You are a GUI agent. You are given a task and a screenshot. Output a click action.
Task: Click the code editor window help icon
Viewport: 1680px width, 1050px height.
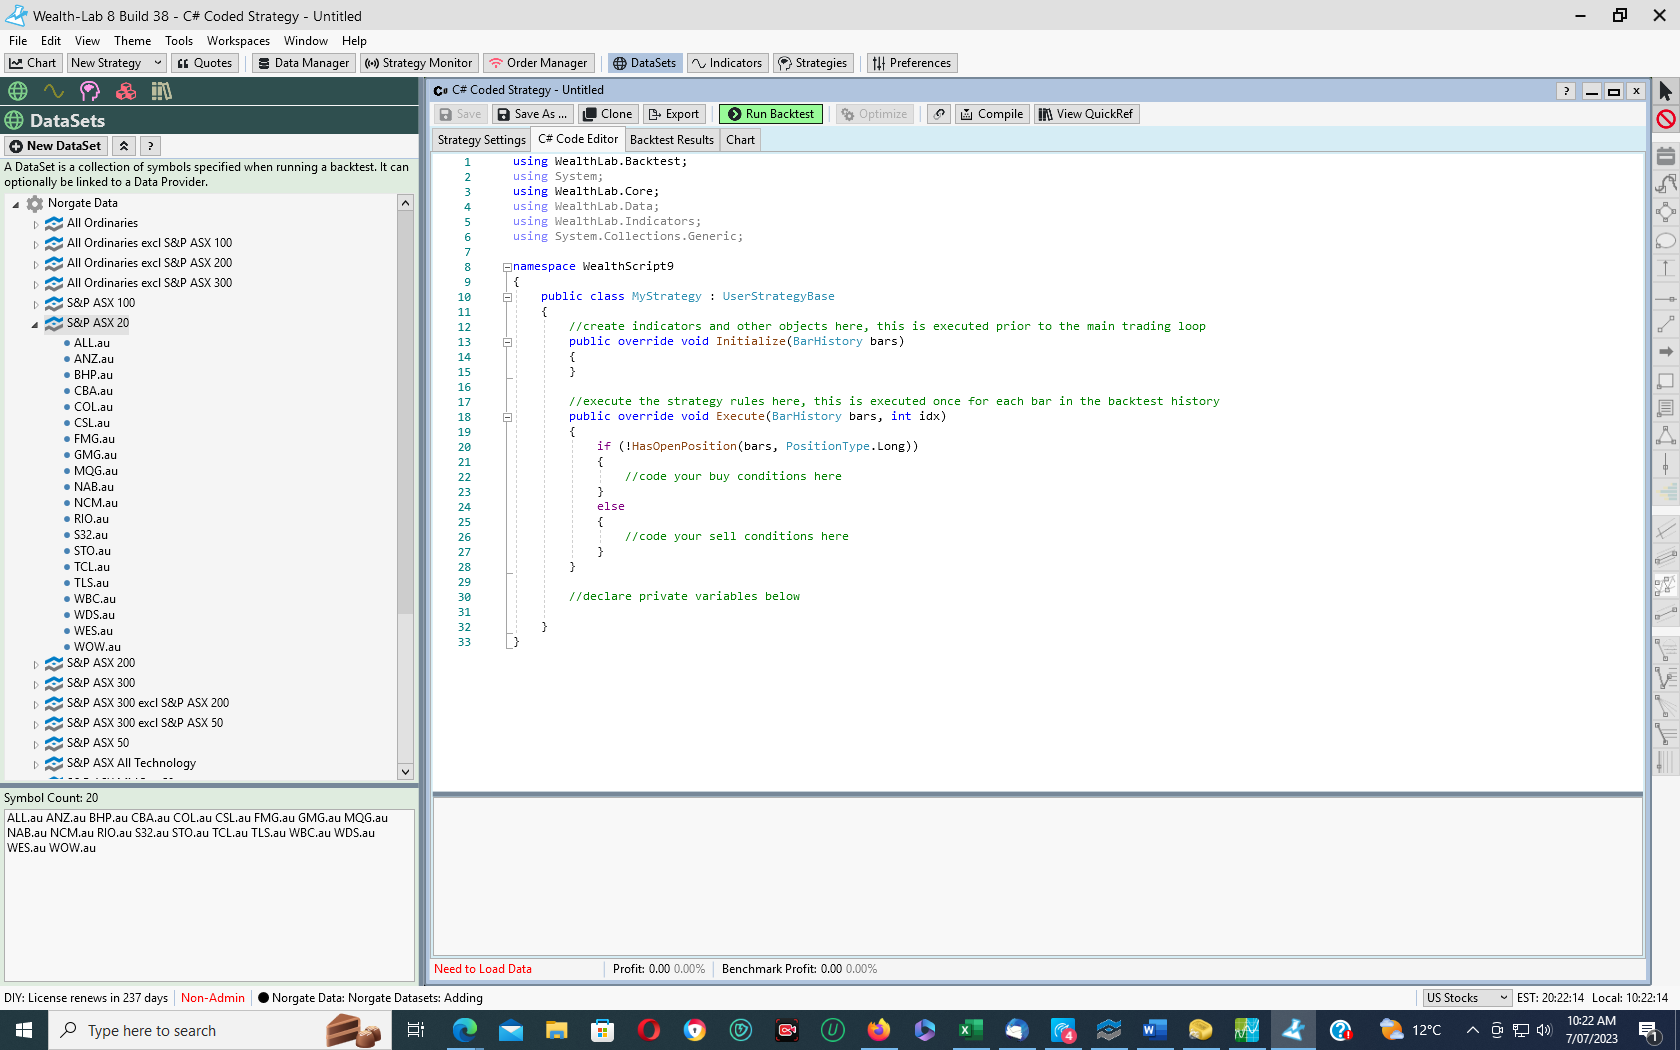[1566, 91]
